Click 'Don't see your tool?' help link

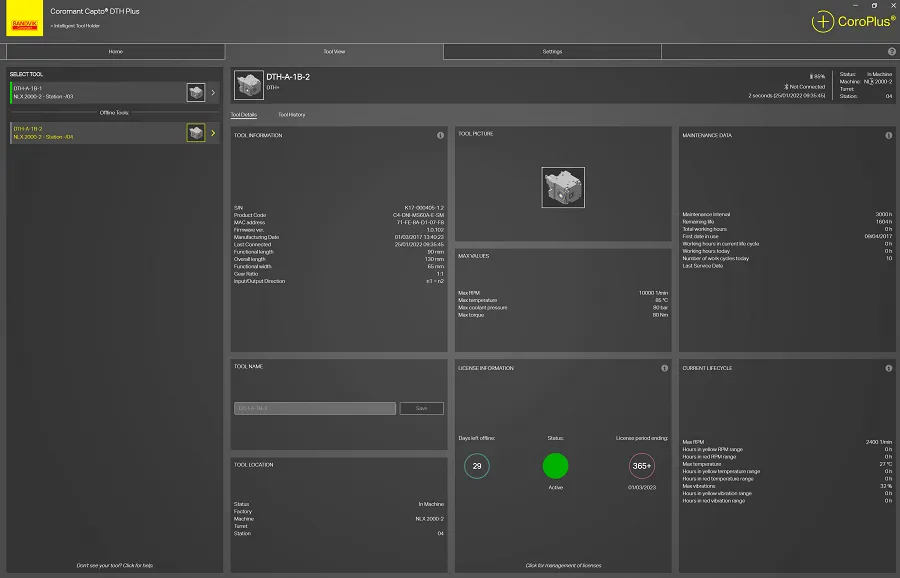[115, 565]
